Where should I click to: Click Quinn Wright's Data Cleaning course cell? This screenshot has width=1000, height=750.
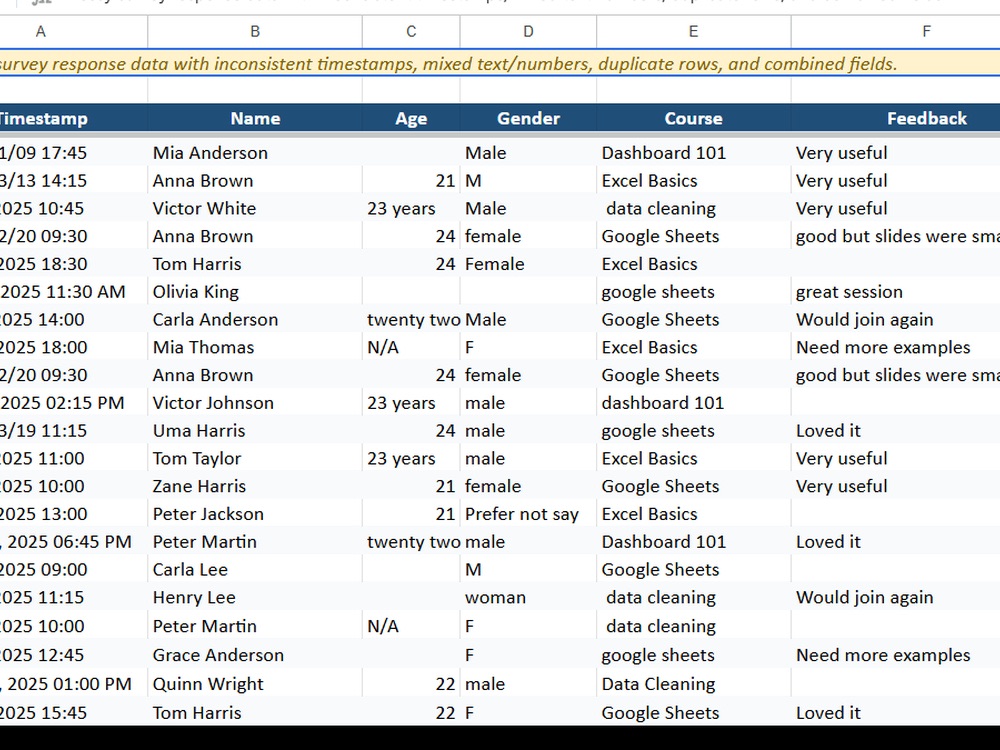pos(693,684)
